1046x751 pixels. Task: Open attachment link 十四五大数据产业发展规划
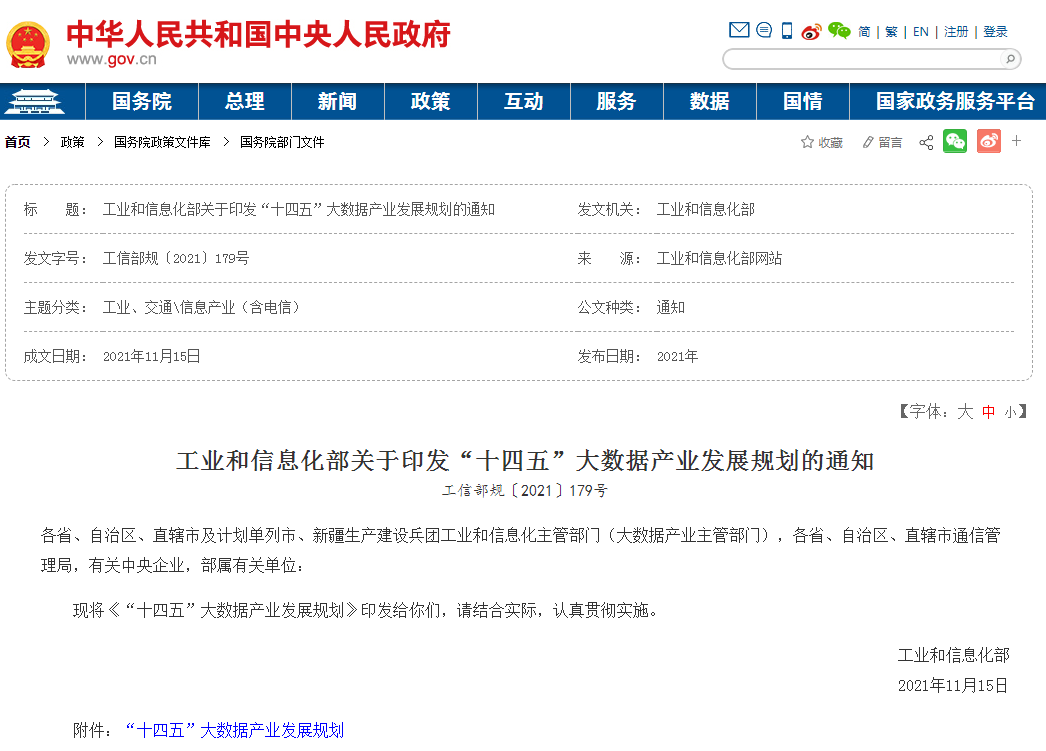232,730
